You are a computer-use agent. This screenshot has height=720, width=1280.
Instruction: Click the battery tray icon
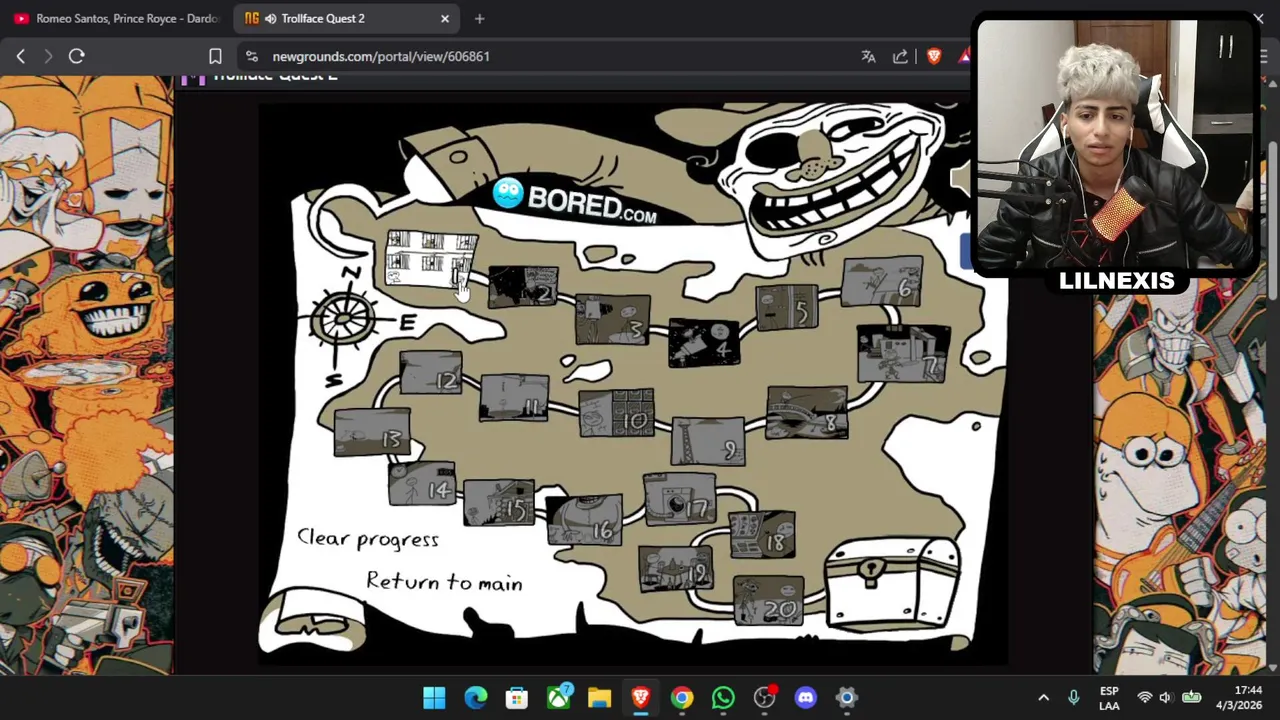coord(1191,697)
